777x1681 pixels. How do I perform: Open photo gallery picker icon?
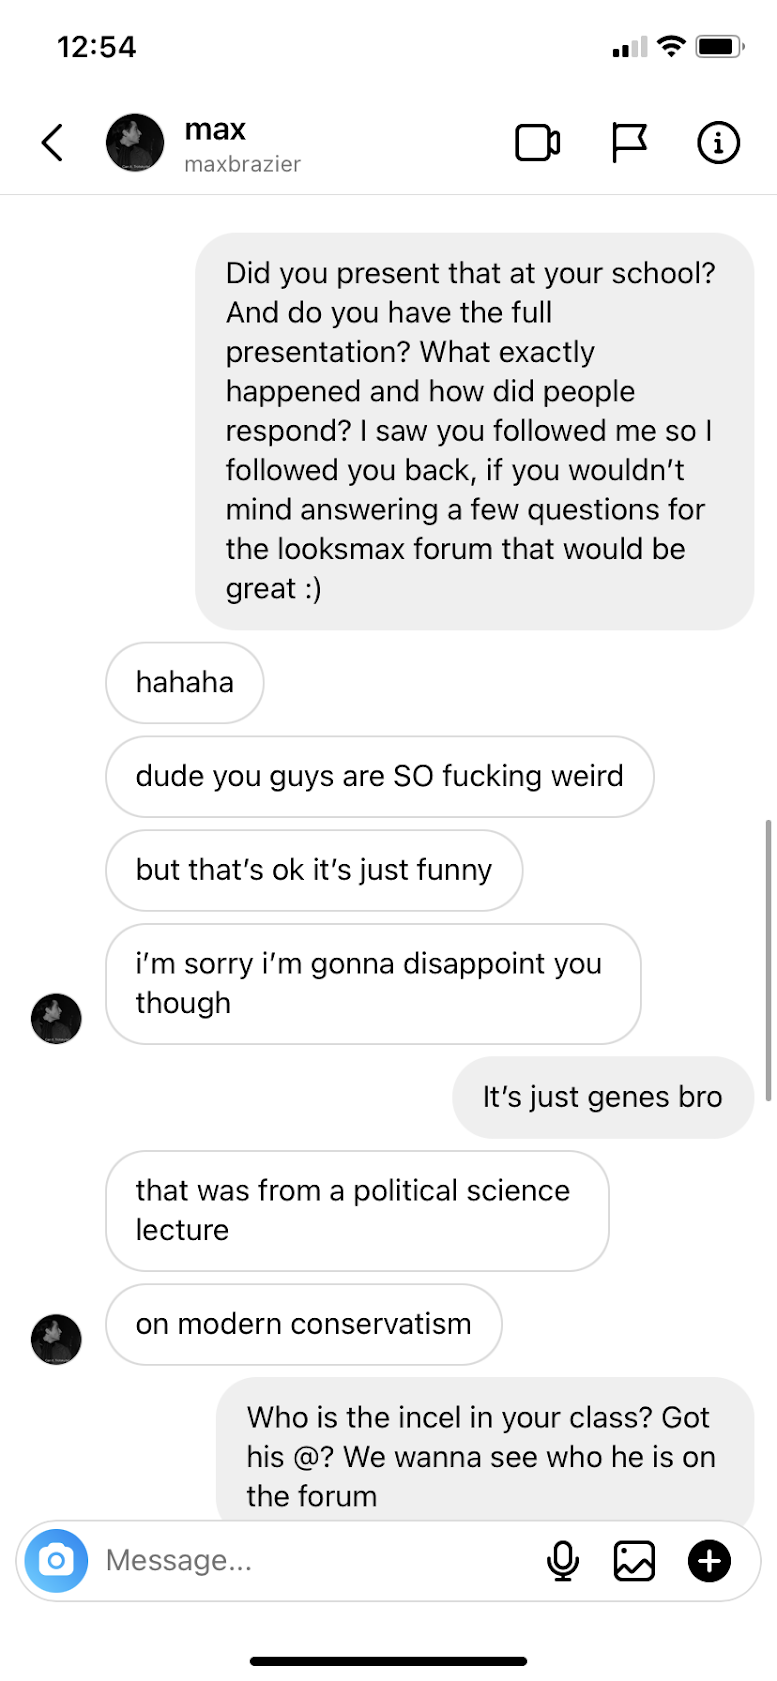(634, 1561)
